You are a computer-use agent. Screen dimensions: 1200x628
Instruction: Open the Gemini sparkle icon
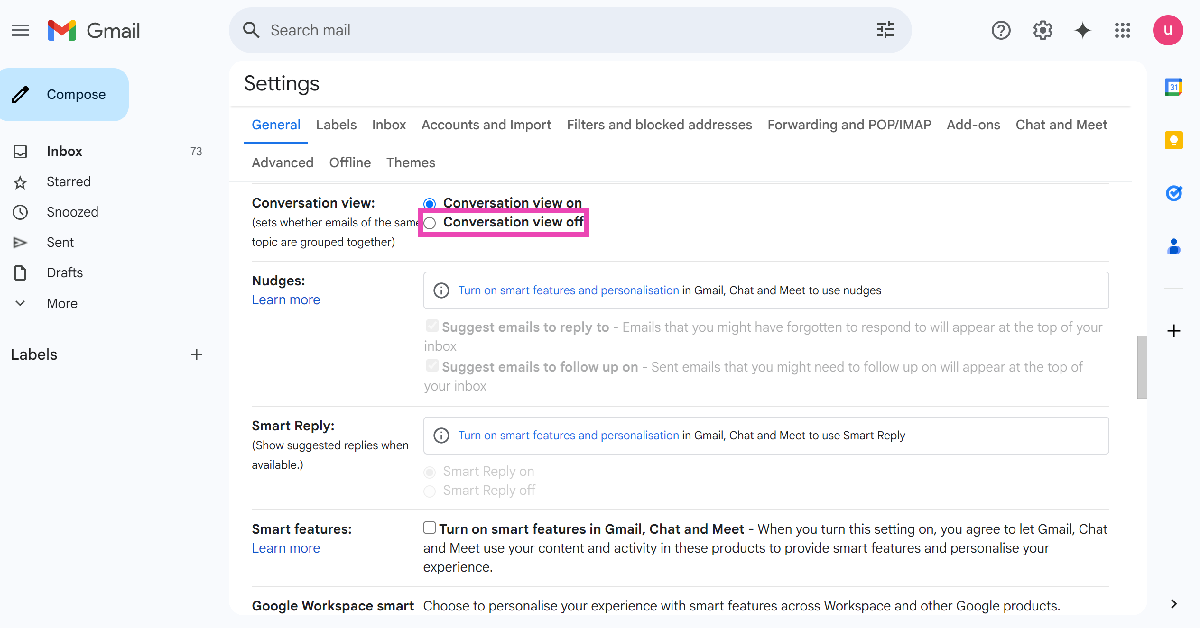[x=1082, y=31]
